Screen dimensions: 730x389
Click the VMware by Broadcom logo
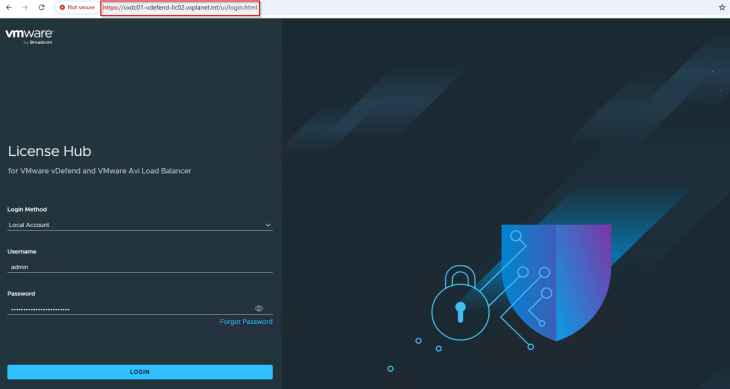pos(29,37)
